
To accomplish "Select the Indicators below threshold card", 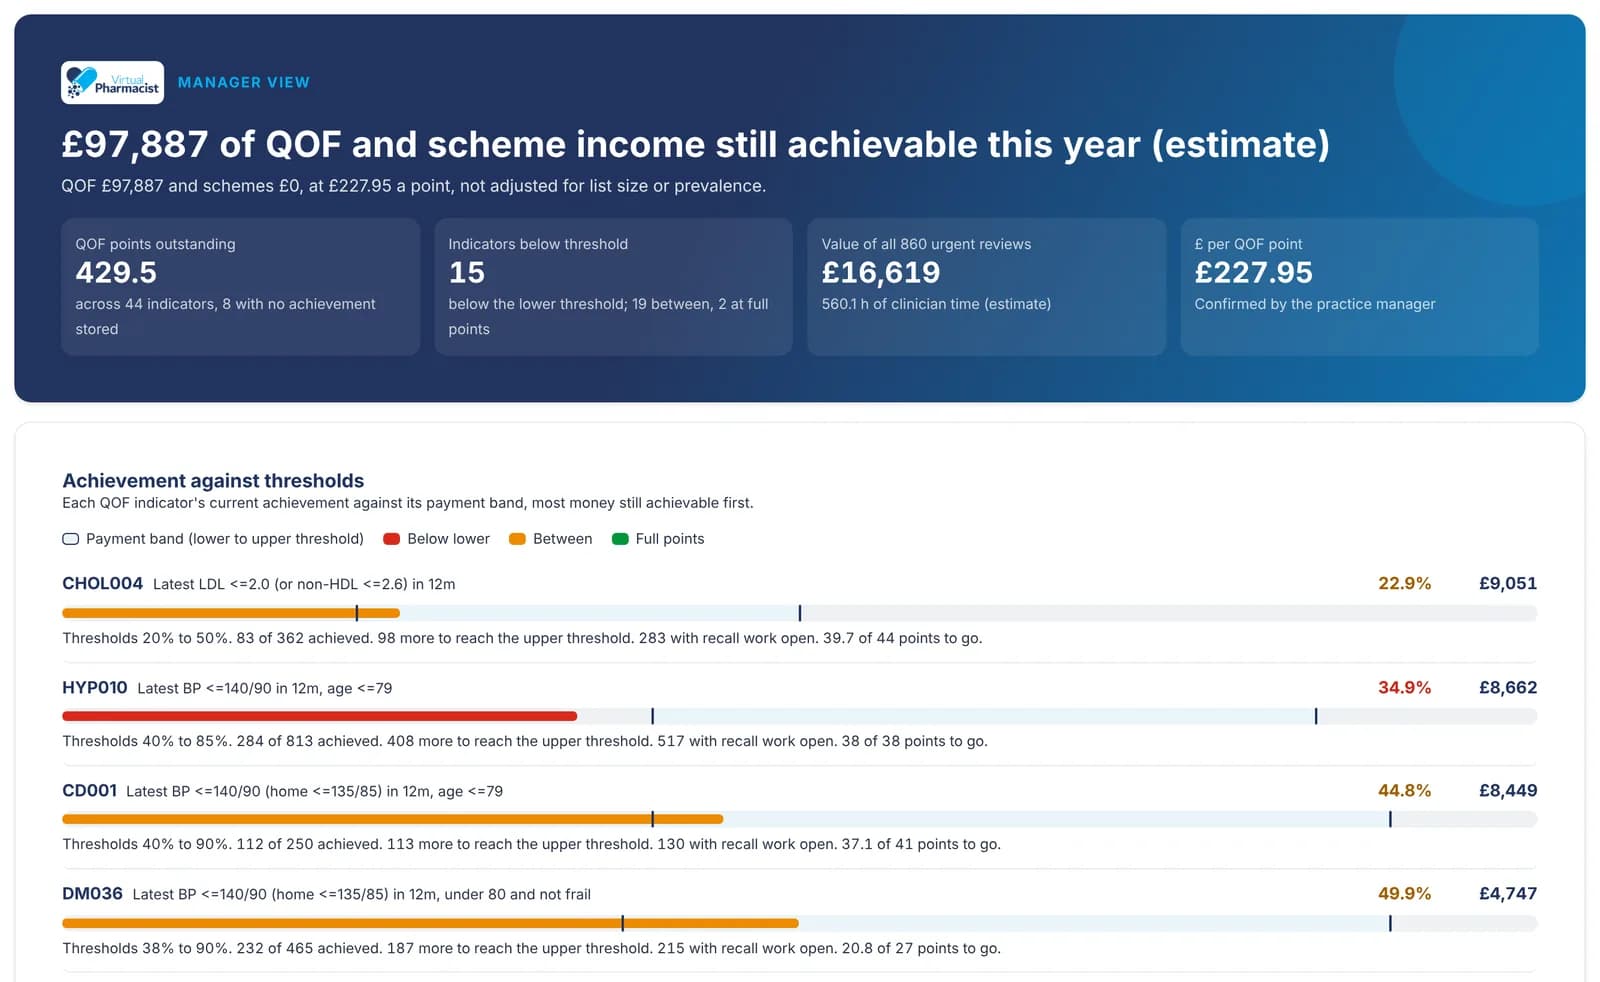I will coord(613,287).
